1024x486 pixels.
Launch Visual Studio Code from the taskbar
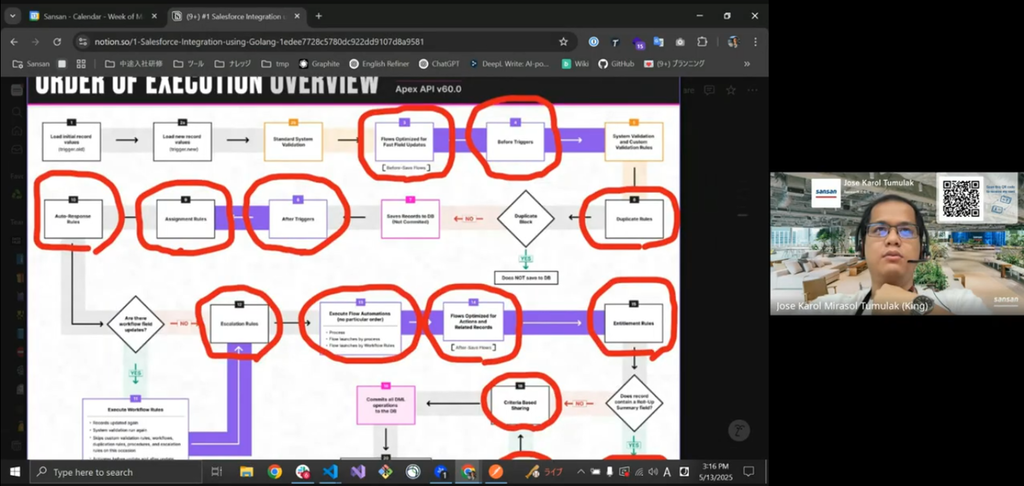328,472
